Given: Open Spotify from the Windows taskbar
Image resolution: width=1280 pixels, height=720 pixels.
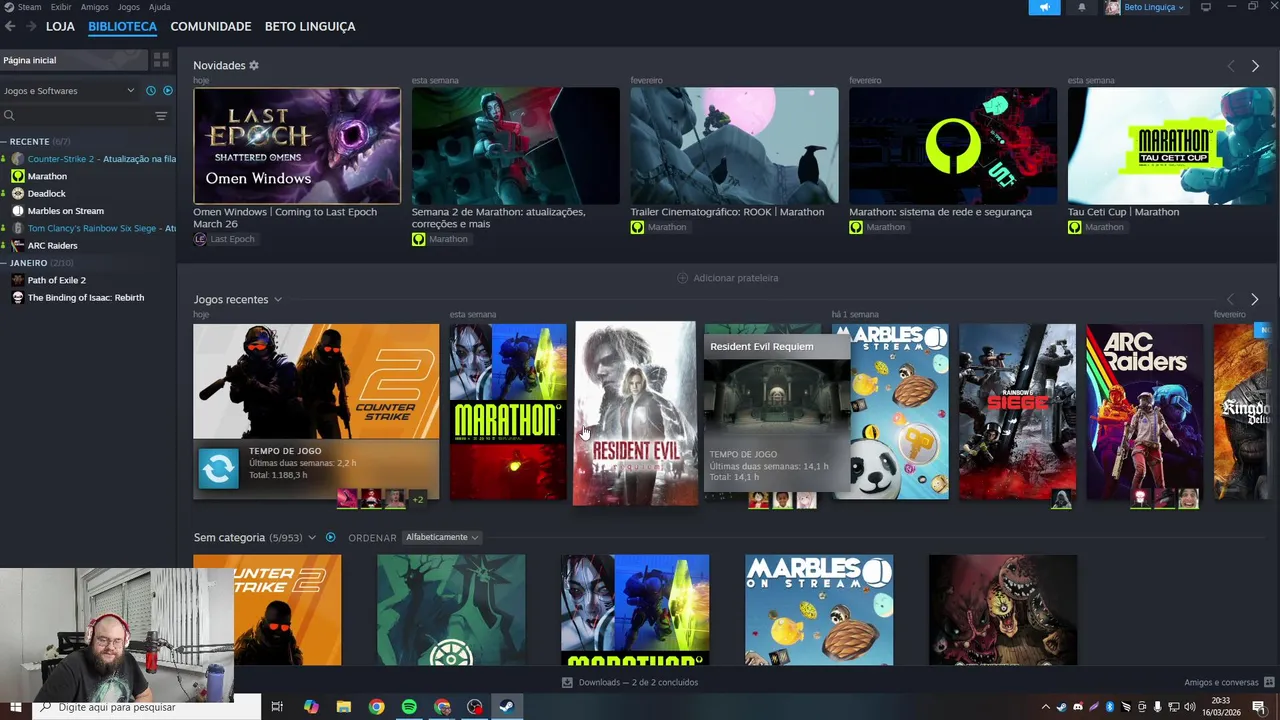Looking at the screenshot, I should tap(409, 707).
